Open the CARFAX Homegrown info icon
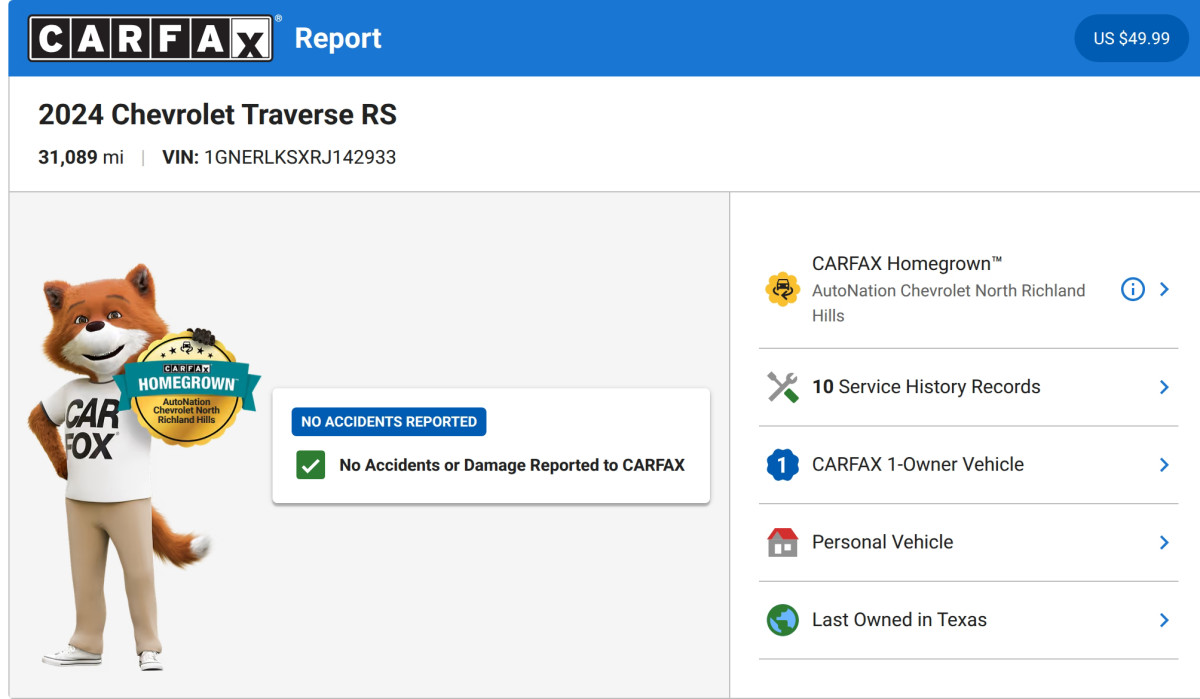The image size is (1200, 699). pyautogui.click(x=1132, y=289)
